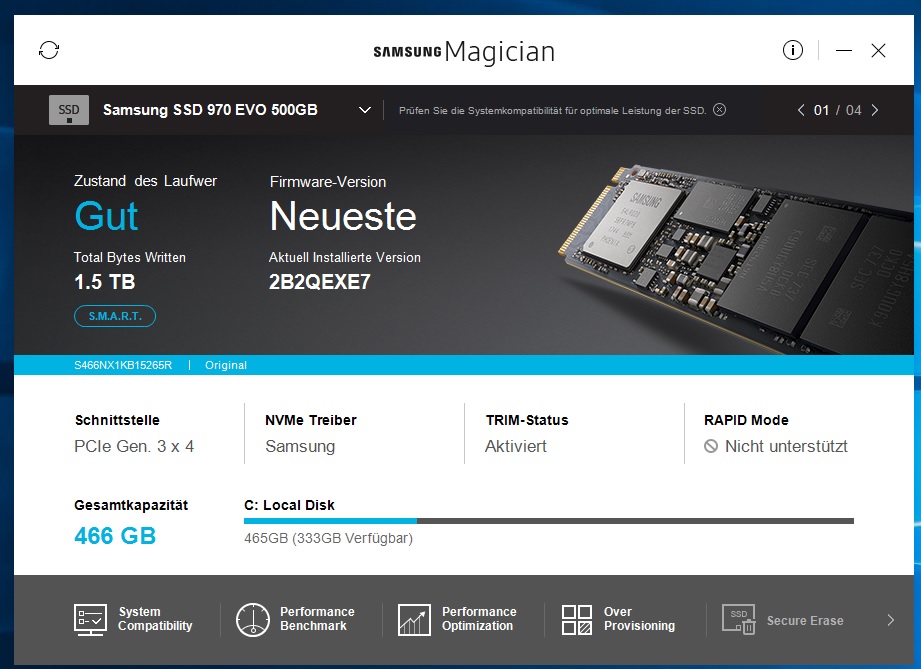Click the 01 / 04 page counter
921x669 pixels.
tap(838, 110)
